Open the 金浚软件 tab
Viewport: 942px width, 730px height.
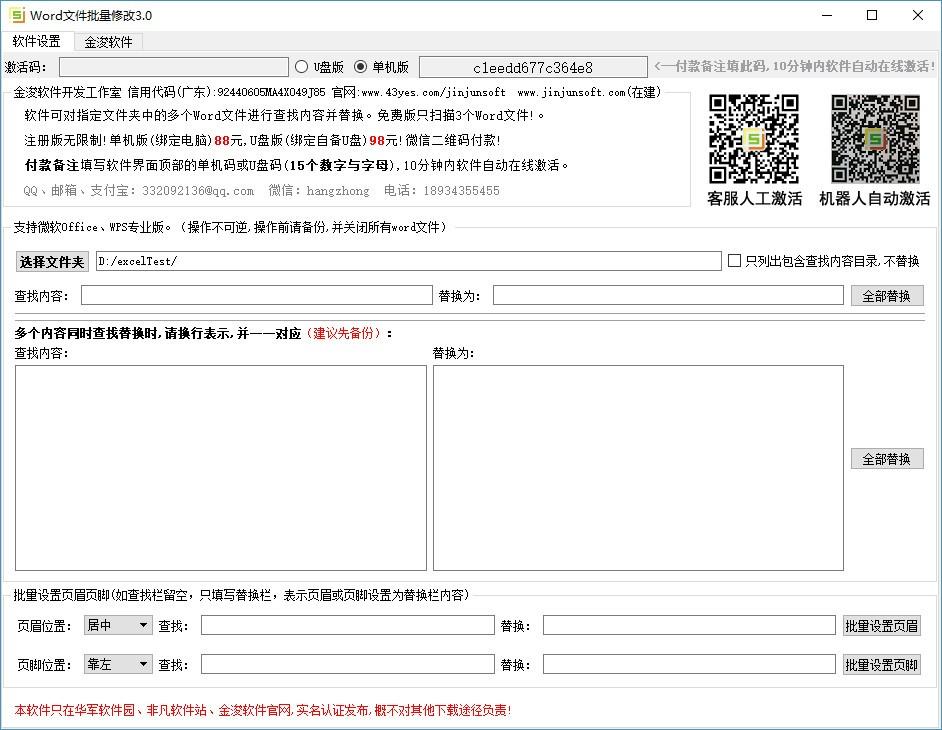(x=108, y=42)
